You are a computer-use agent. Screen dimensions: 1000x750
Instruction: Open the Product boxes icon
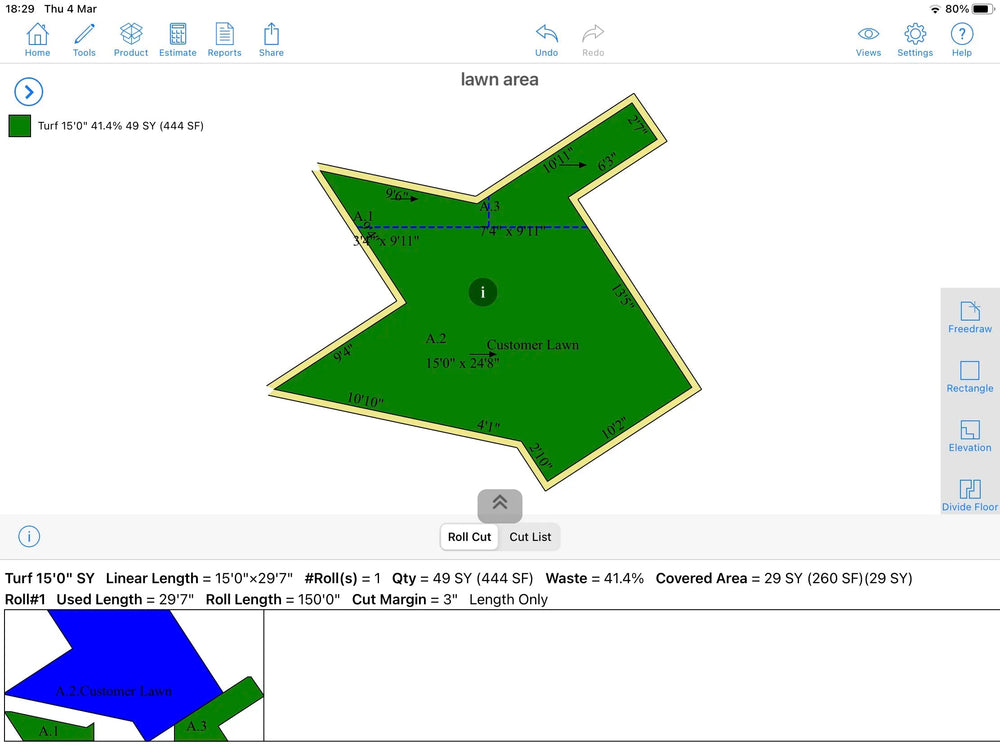coord(131,39)
